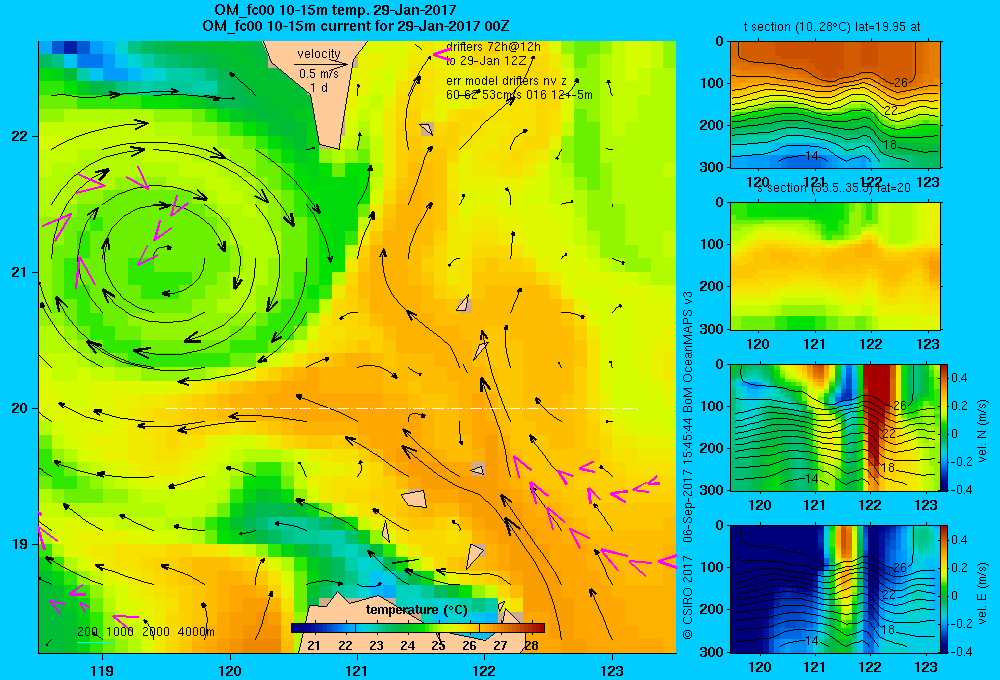Click the 'drifters 72h@12h' legend text
Screen dimensions: 1000x680
pos(493,47)
